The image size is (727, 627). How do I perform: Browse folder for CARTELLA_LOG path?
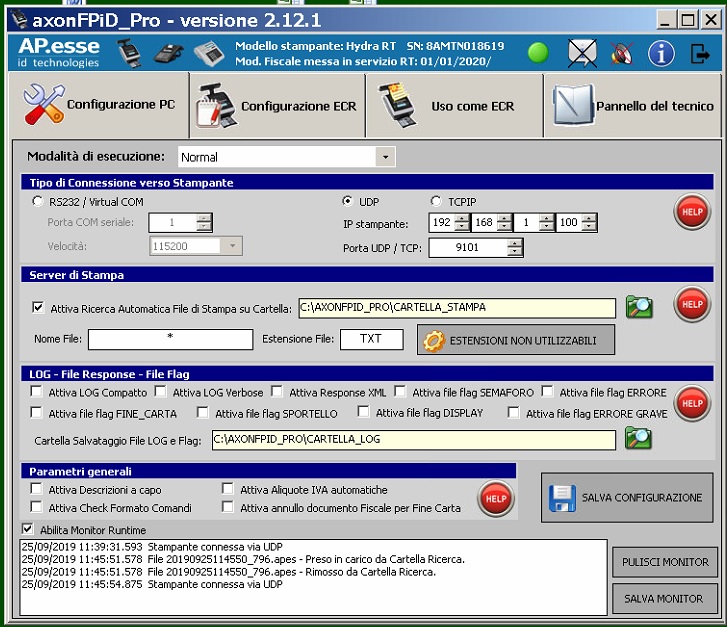638,439
